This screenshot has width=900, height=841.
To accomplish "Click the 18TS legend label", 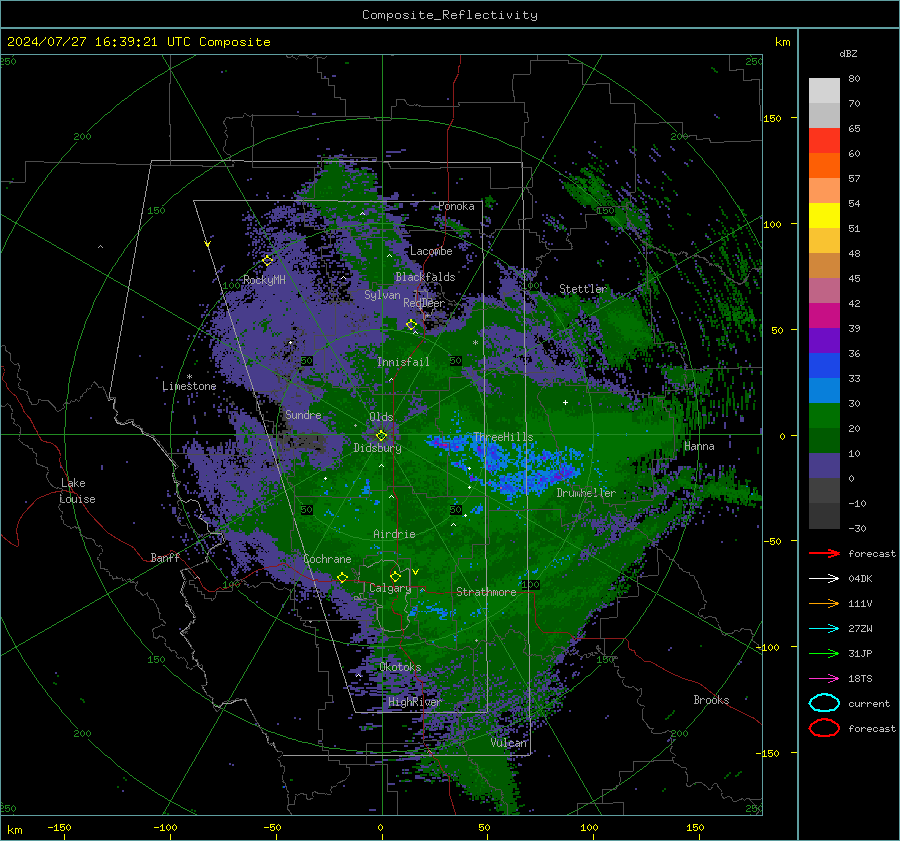I will click(x=860, y=679).
